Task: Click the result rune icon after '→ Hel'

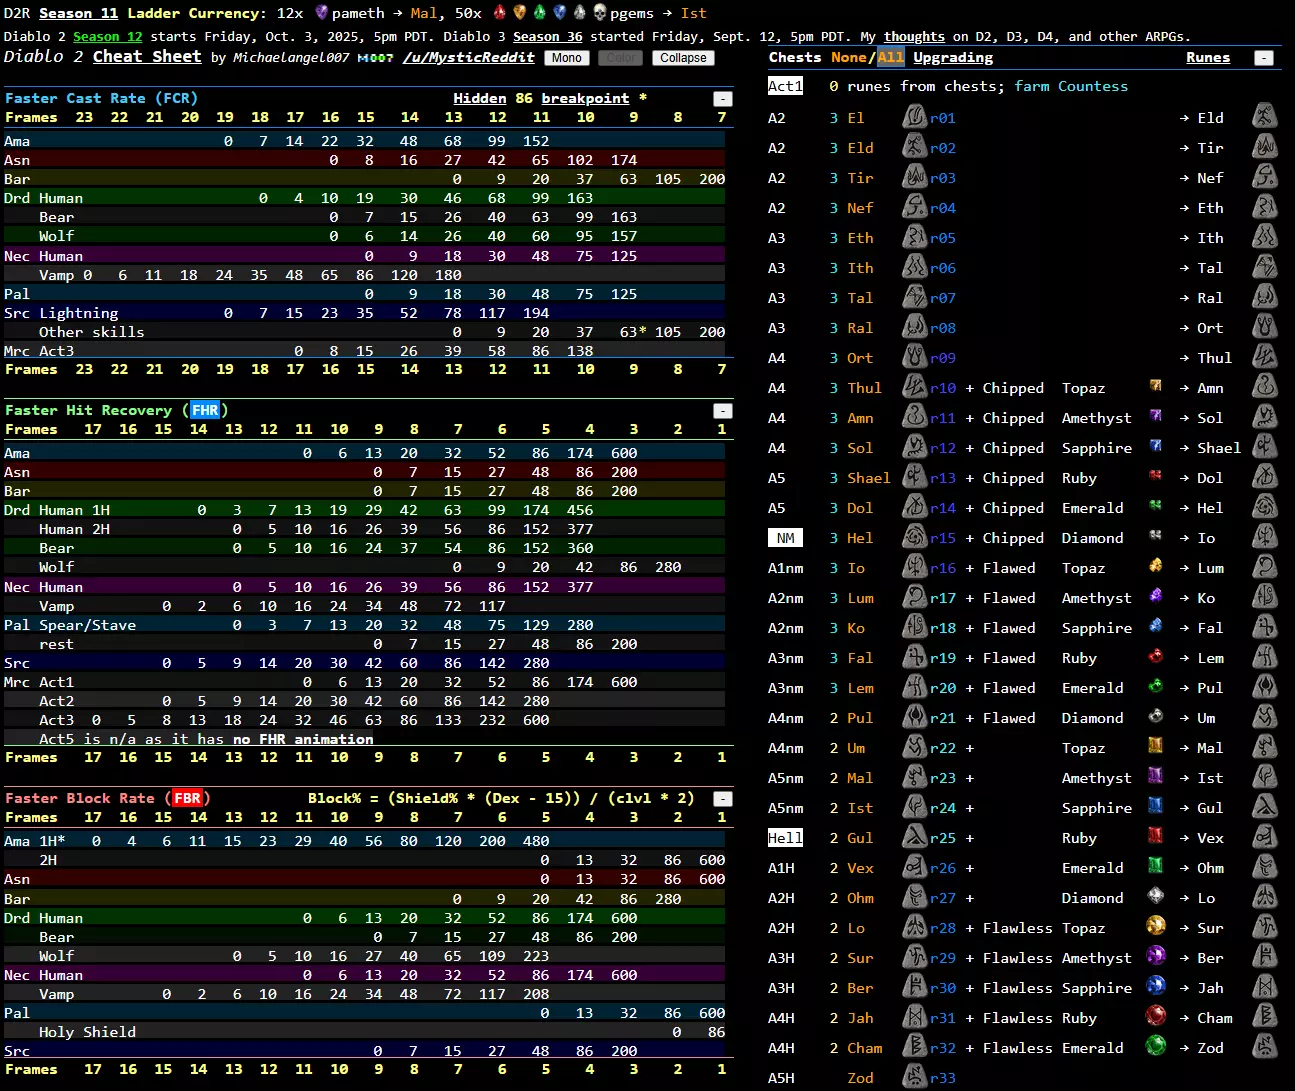Action: point(1265,507)
